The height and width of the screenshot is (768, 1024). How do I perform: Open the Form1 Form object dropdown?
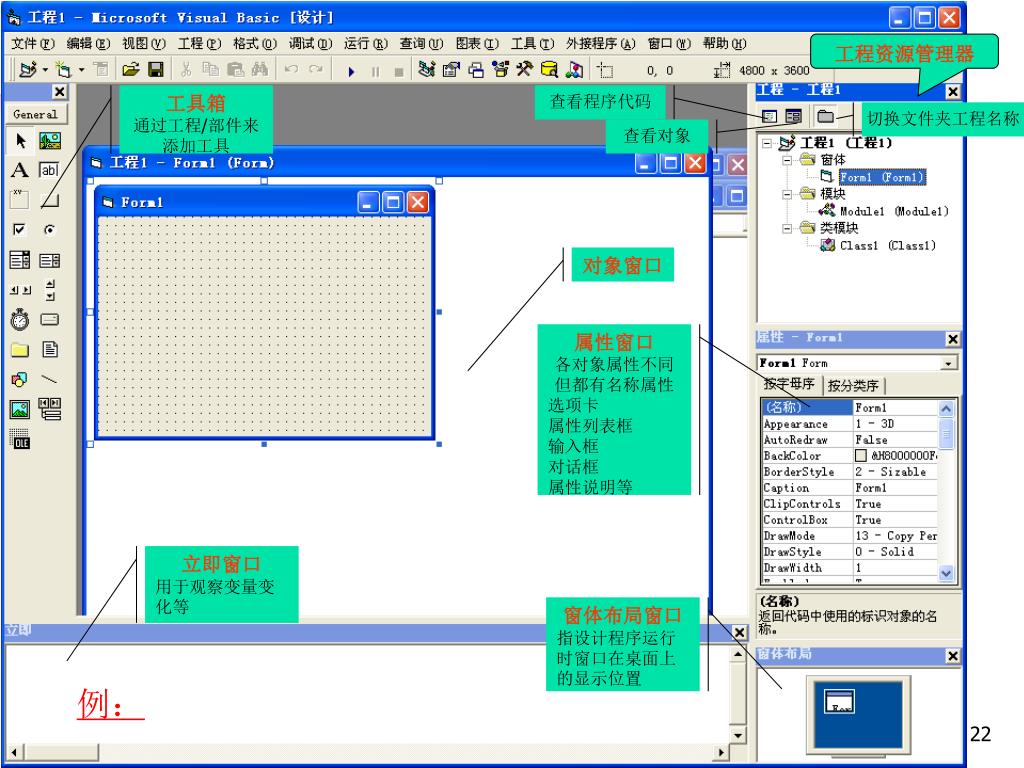pos(948,363)
